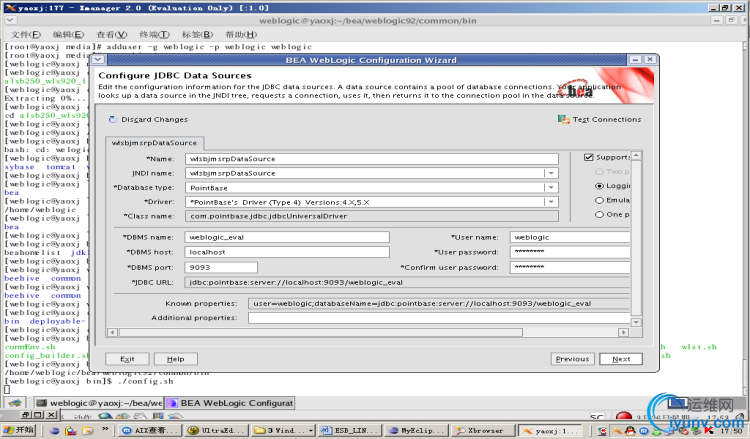The image size is (750, 439).
Task: Click the Exit button
Action: [127, 359]
